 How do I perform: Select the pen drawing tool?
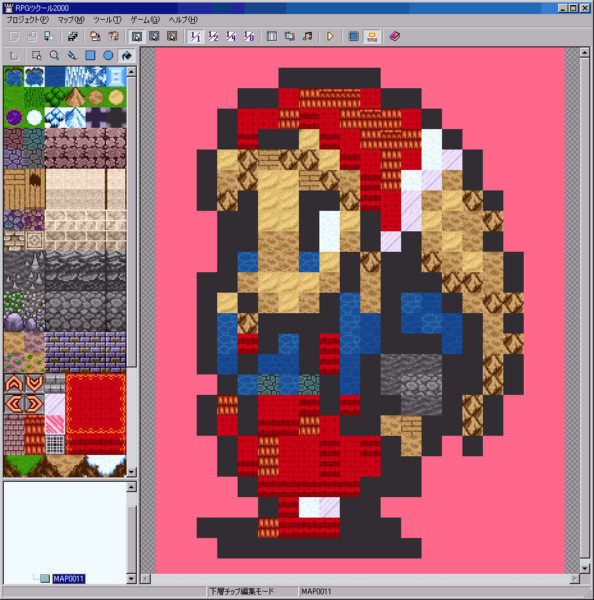tap(72, 56)
